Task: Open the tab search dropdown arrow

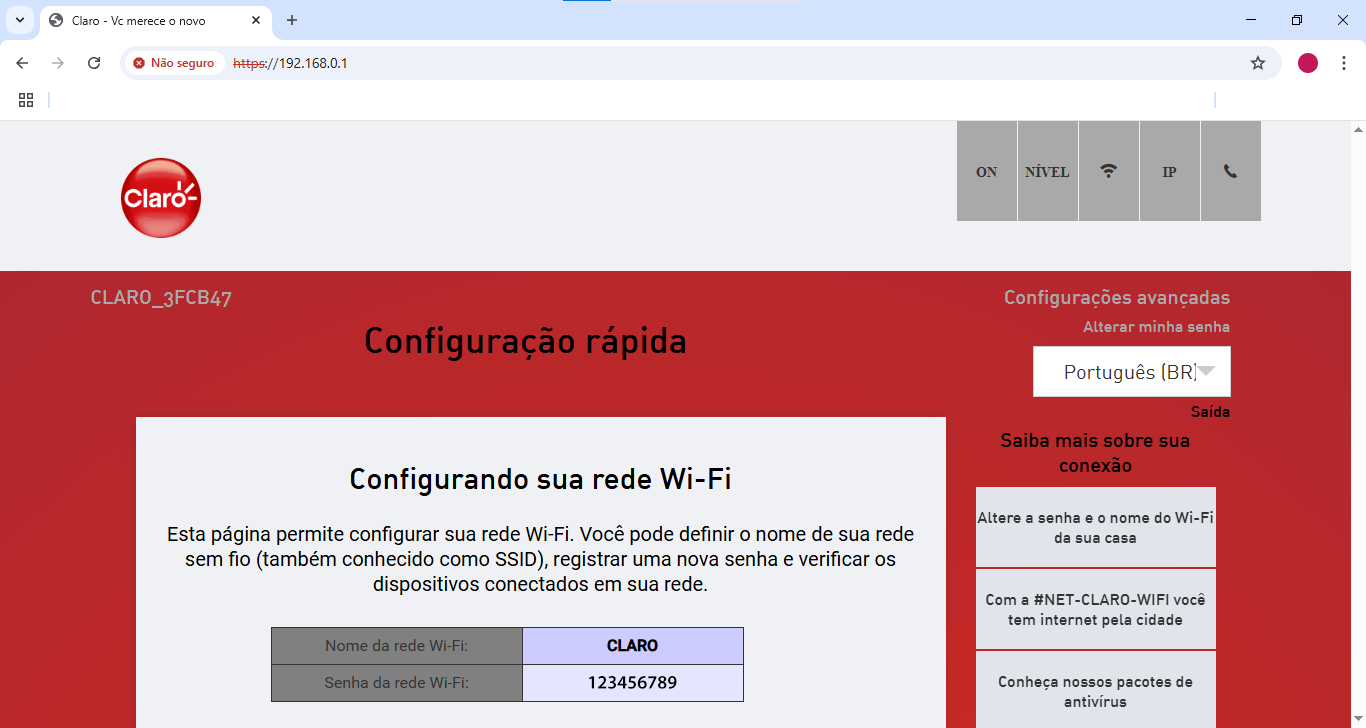Action: point(19,20)
